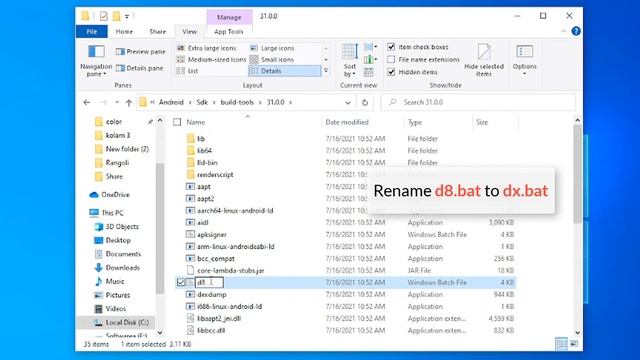Open the File menu
Viewport: 640px width, 360px height.
[x=92, y=31]
